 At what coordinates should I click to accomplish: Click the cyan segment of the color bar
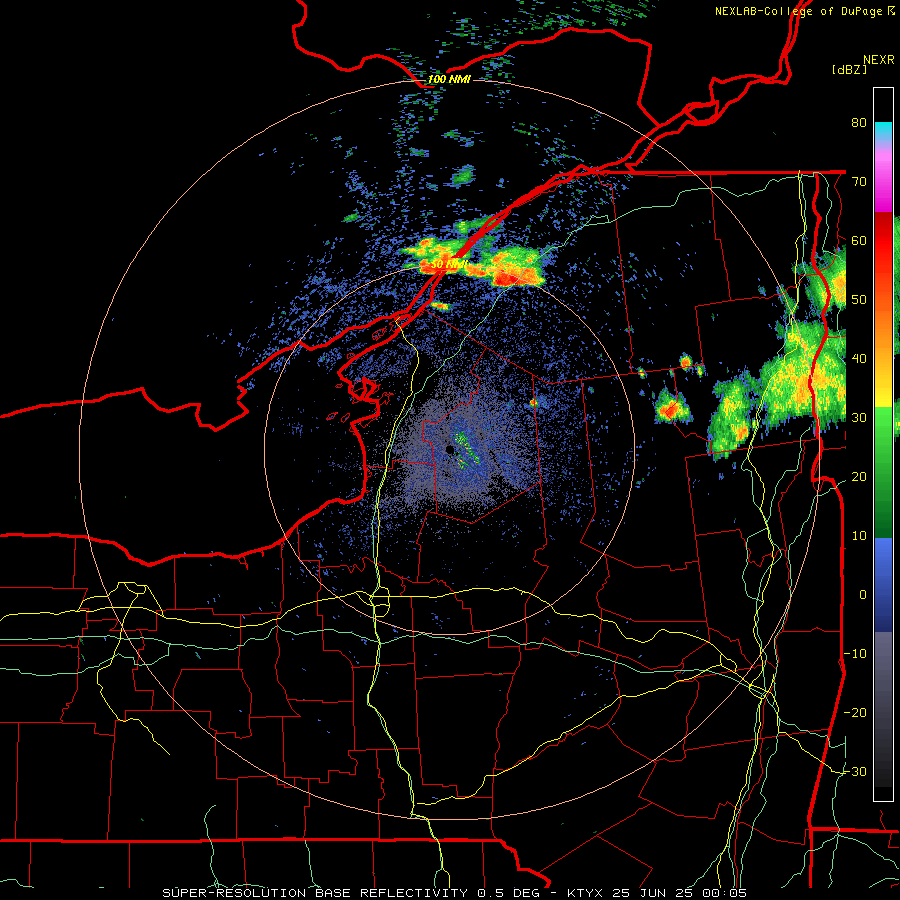883,132
